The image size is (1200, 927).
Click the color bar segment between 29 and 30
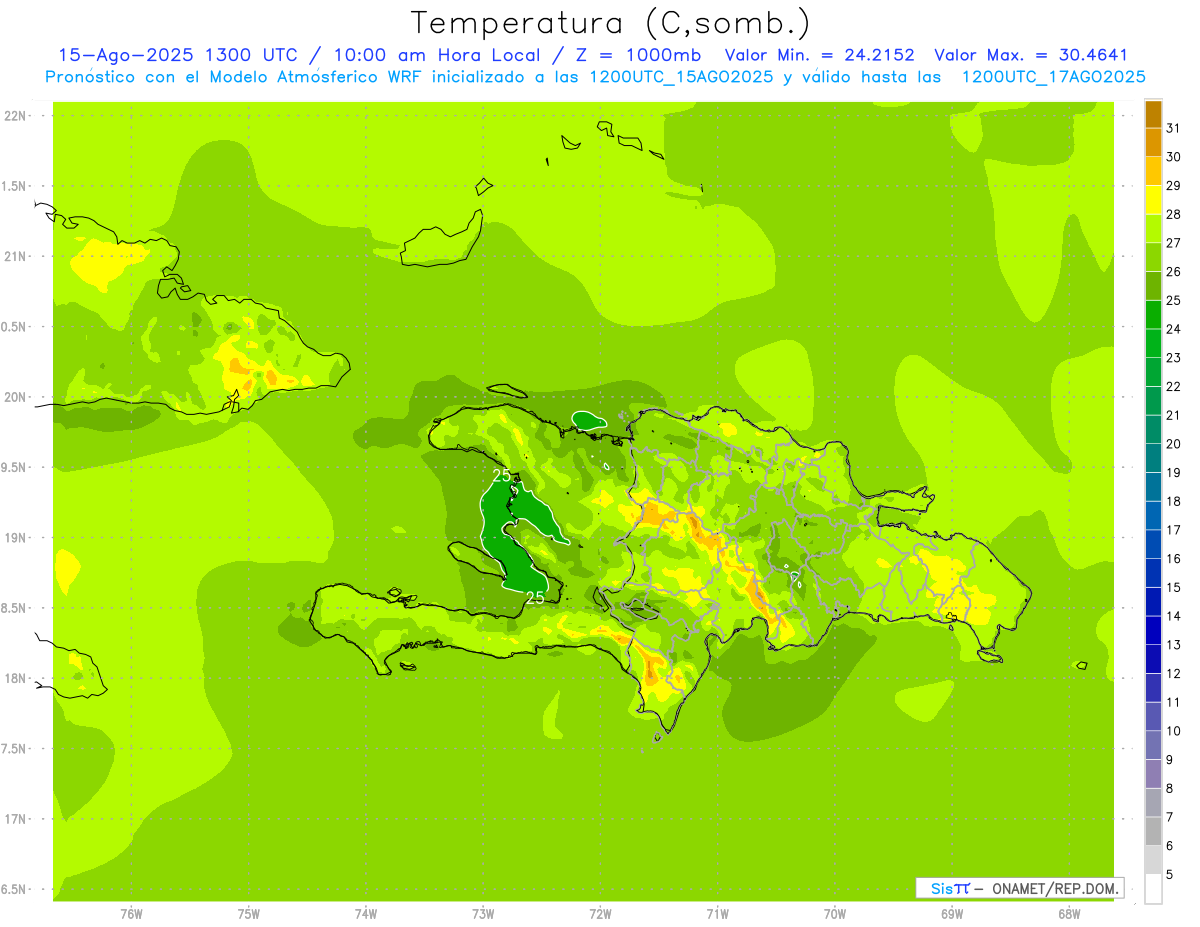(1153, 171)
